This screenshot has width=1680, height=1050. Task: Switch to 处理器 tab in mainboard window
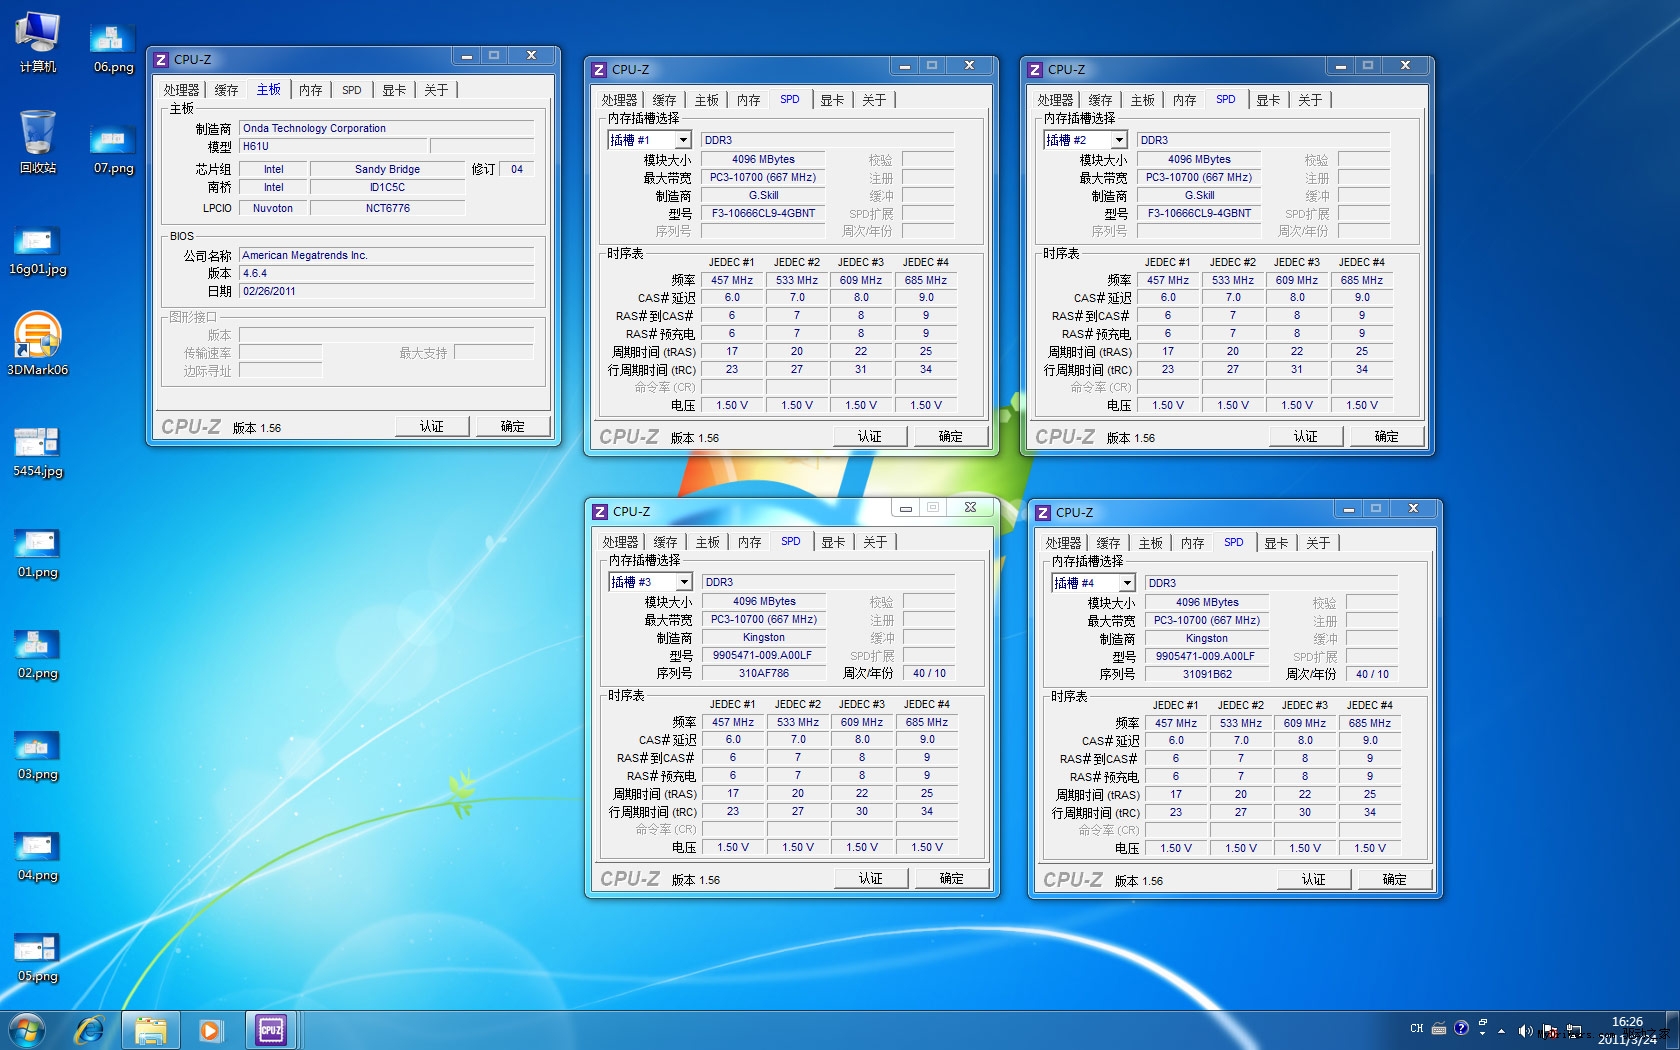click(181, 90)
